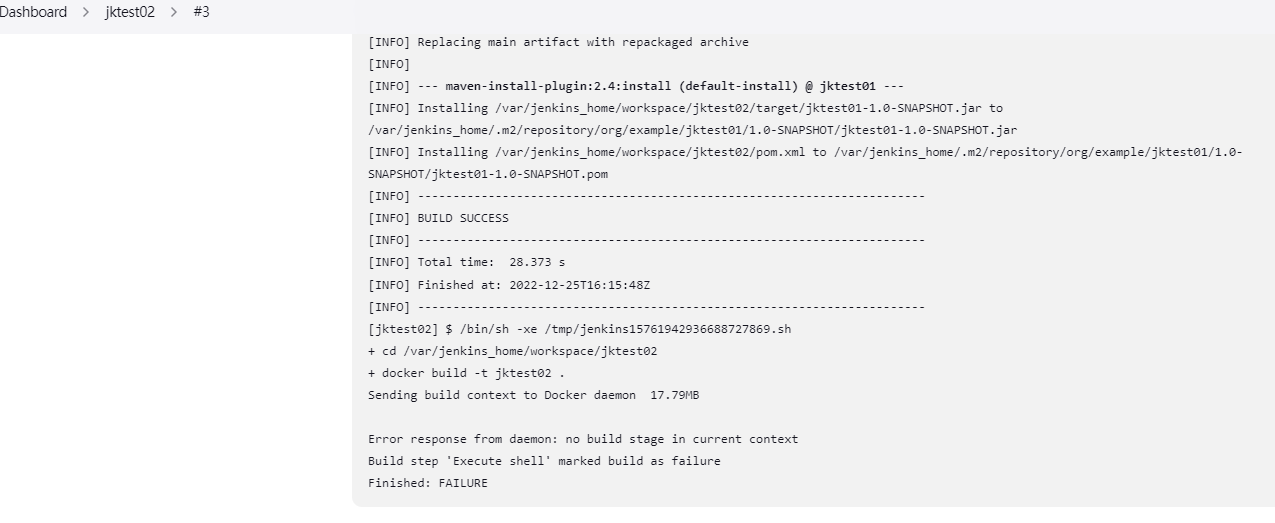Click the 'Installing ... jktest01-1.0-SNAPSHOT.jar to' line
This screenshot has height=523, width=1275.
click(x=685, y=108)
